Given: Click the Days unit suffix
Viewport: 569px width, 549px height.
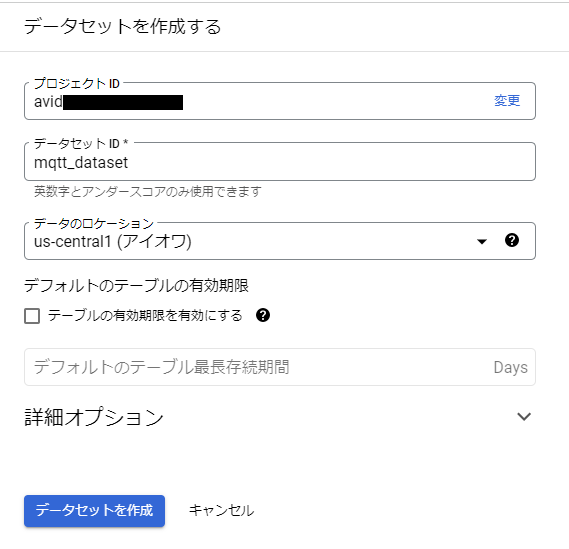Looking at the screenshot, I should pyautogui.click(x=510, y=367).
